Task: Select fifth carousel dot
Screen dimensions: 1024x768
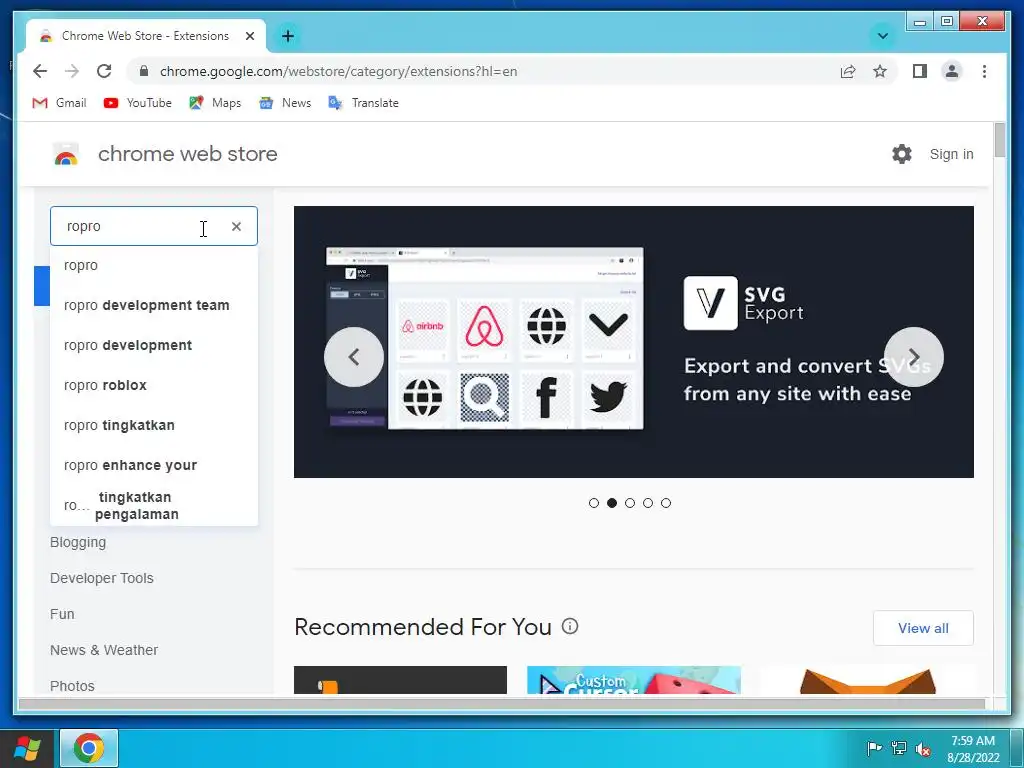Action: 665,503
